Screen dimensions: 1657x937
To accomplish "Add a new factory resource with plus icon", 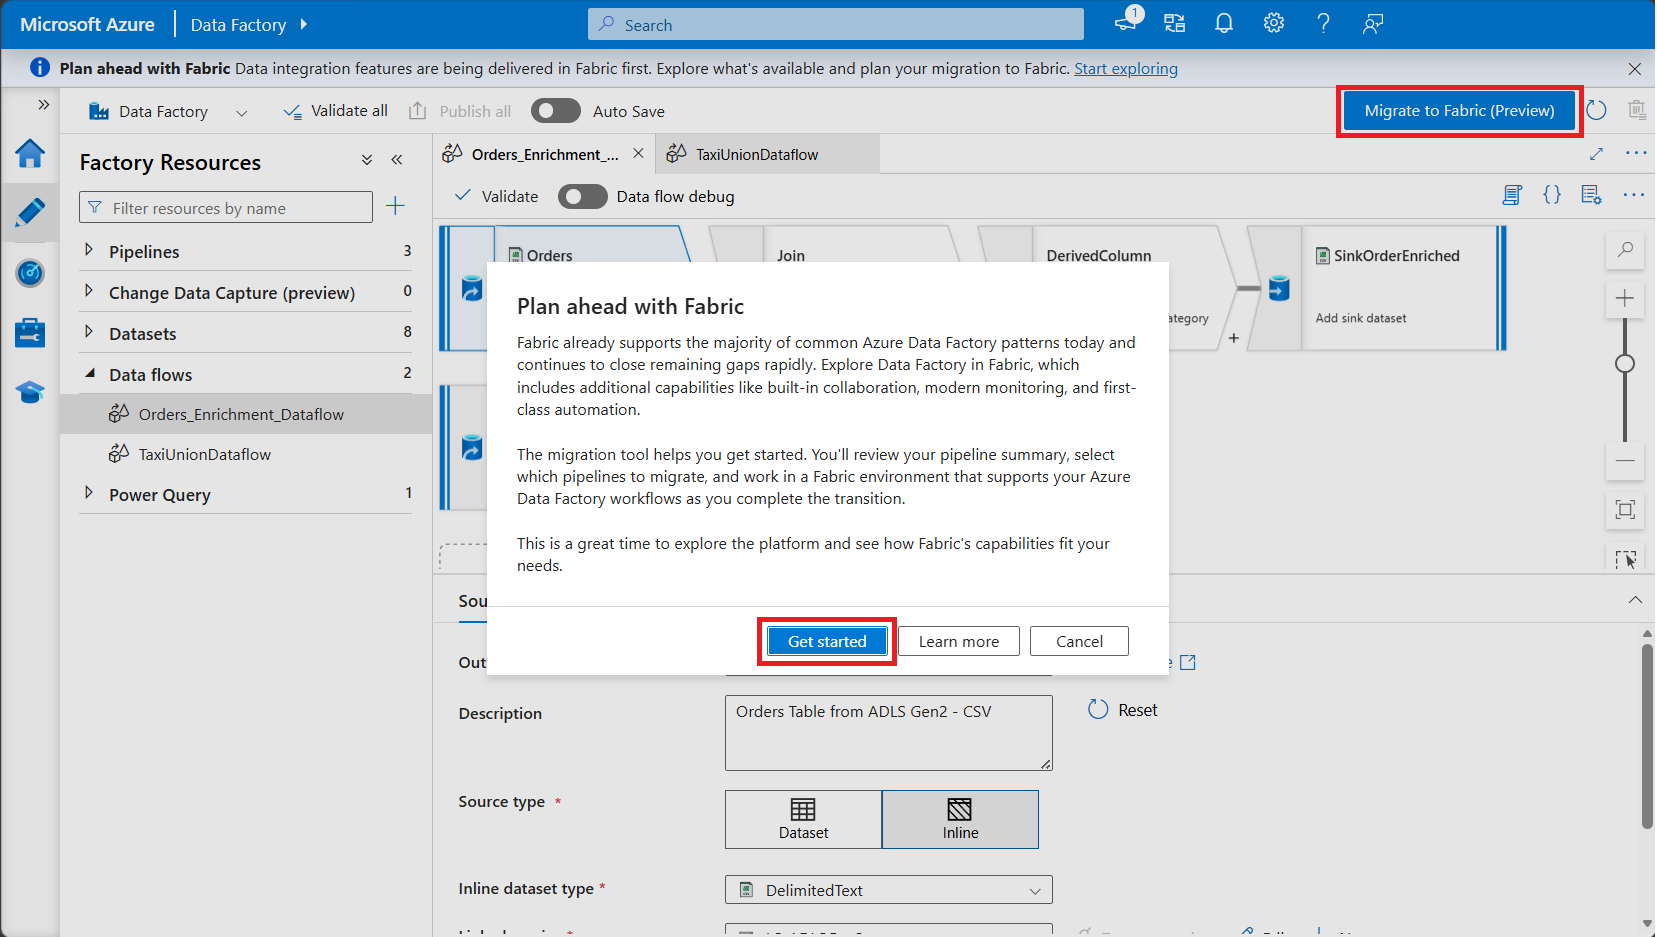I will point(396,206).
